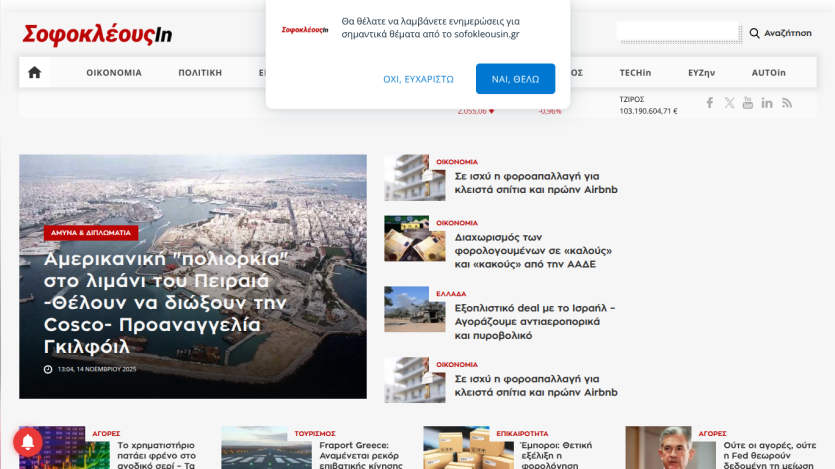Click the Αναζήτηση search label
Image resolution: width=835 pixels, height=469 pixels.
point(788,33)
